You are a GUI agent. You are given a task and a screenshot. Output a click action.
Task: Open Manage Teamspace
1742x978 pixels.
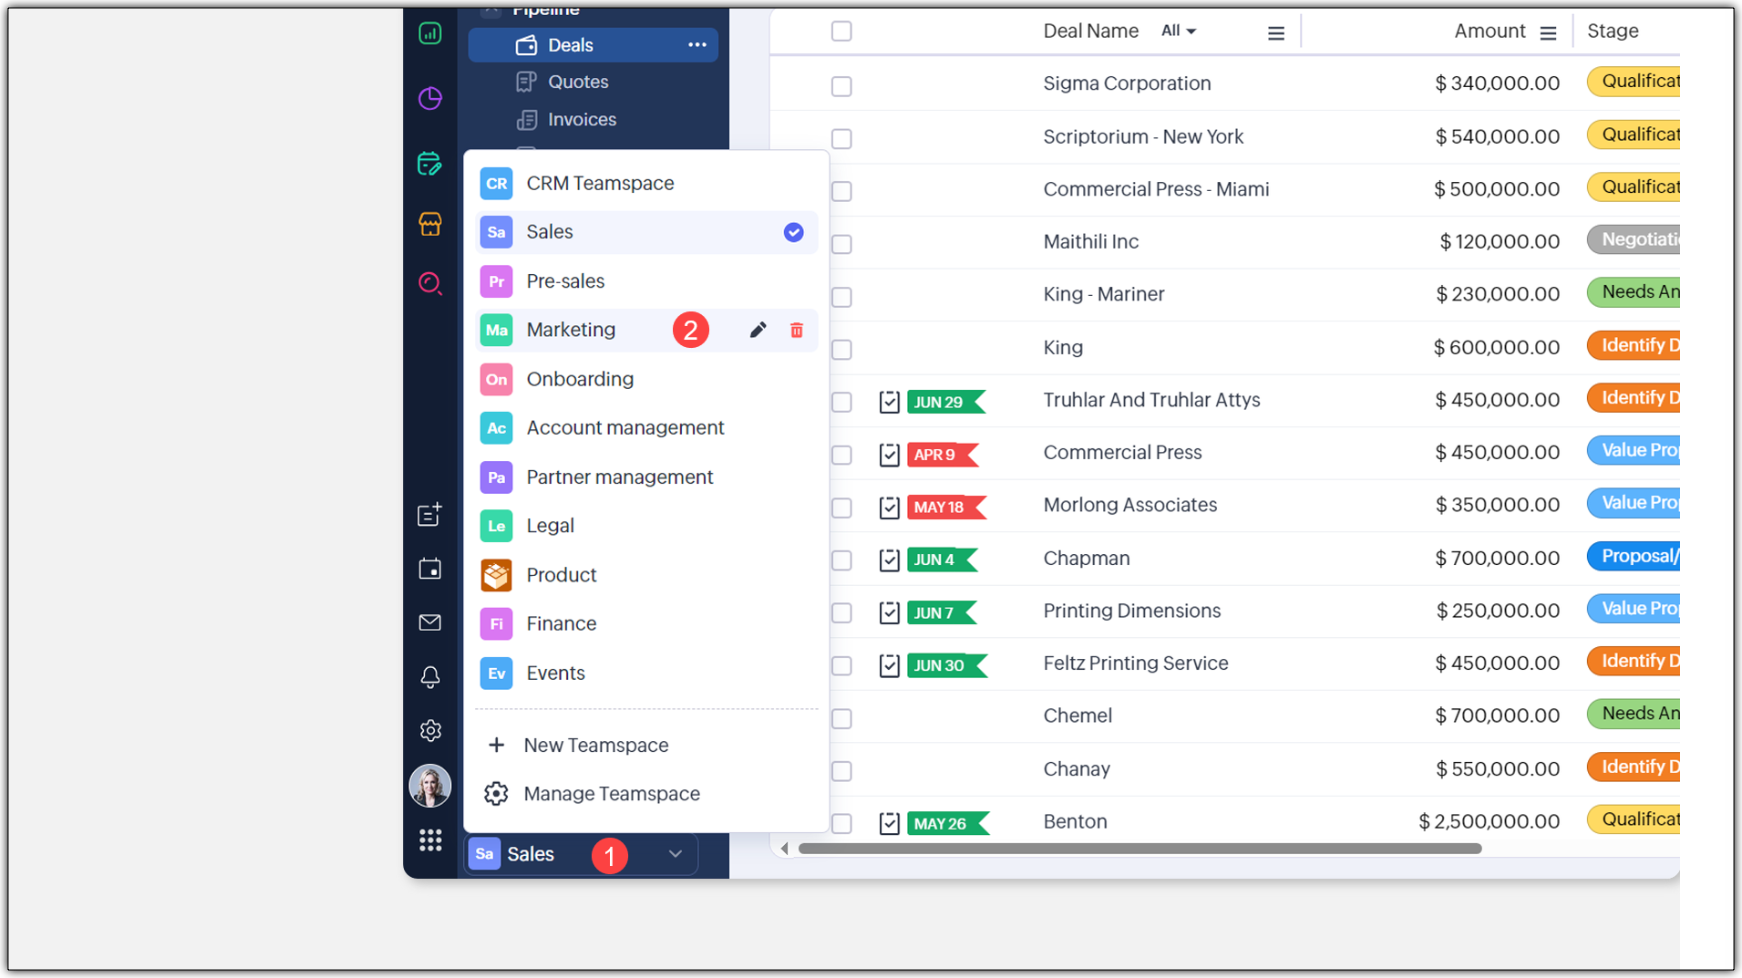(611, 794)
